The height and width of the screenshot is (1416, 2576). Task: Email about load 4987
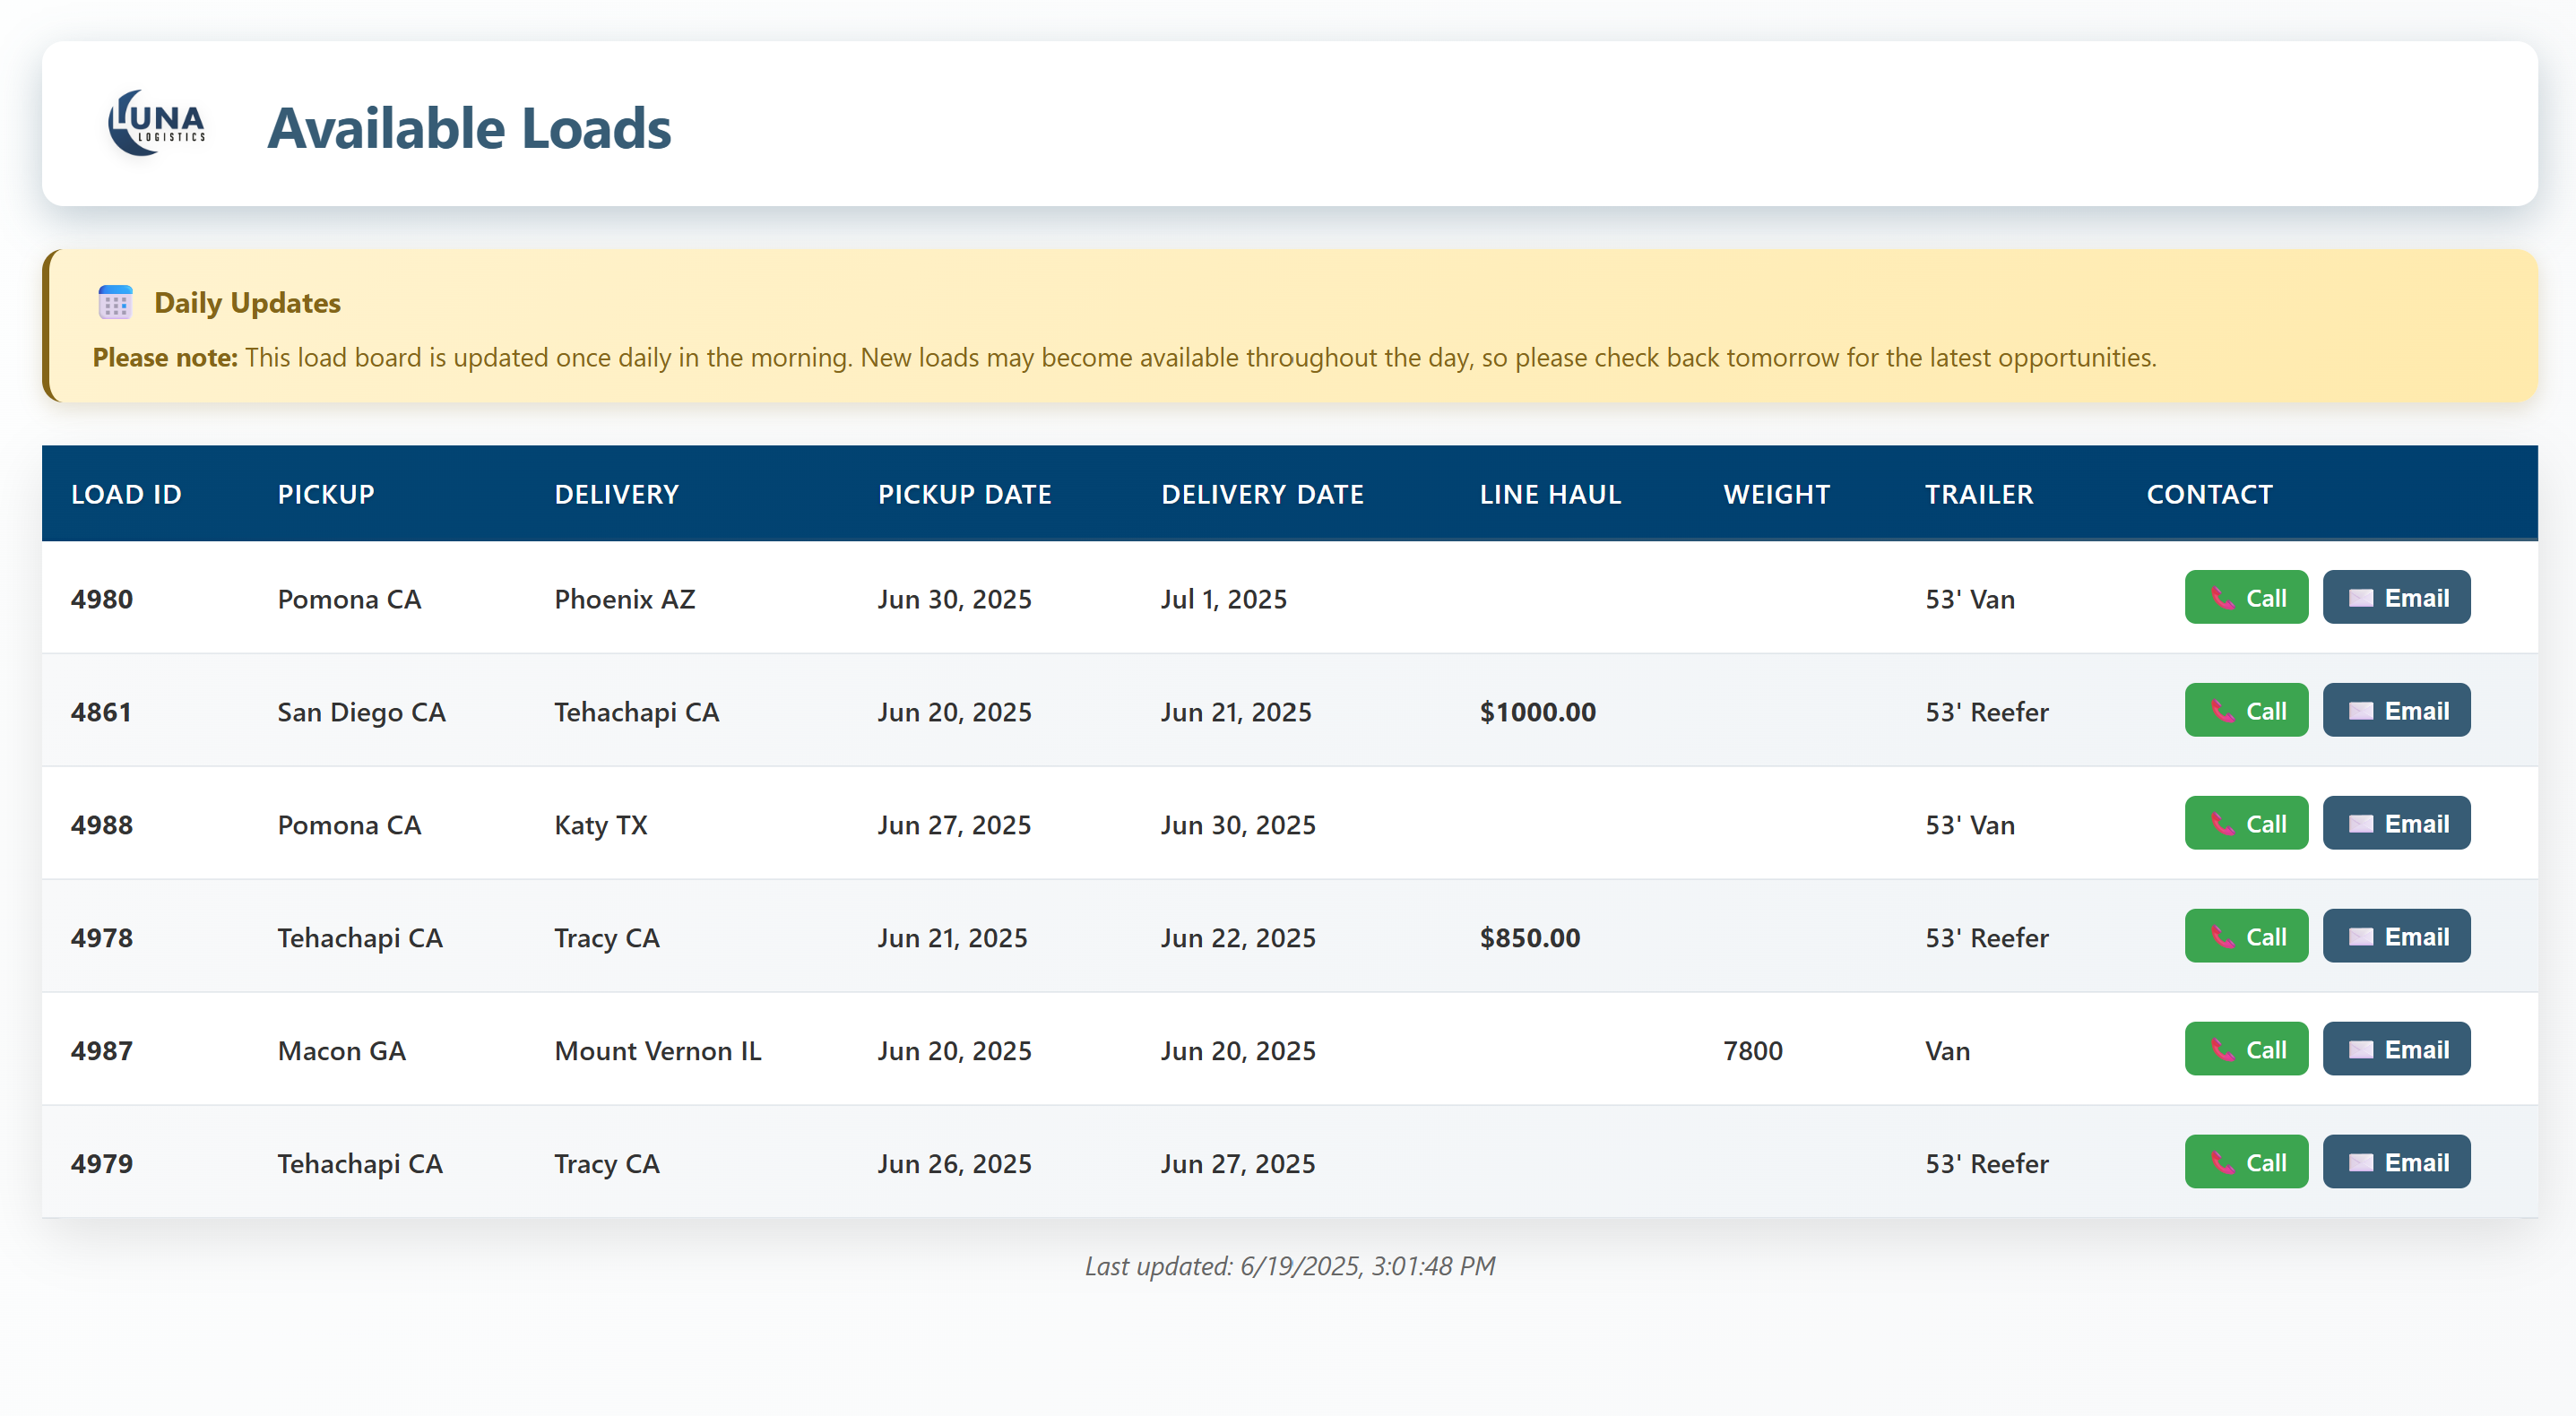pos(2396,1050)
